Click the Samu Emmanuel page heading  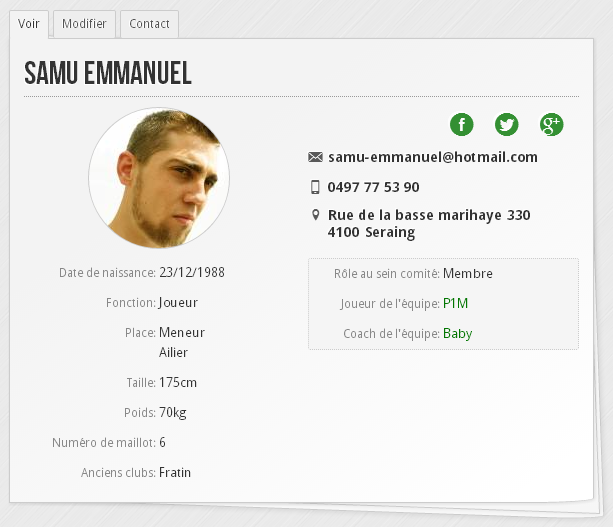108,73
